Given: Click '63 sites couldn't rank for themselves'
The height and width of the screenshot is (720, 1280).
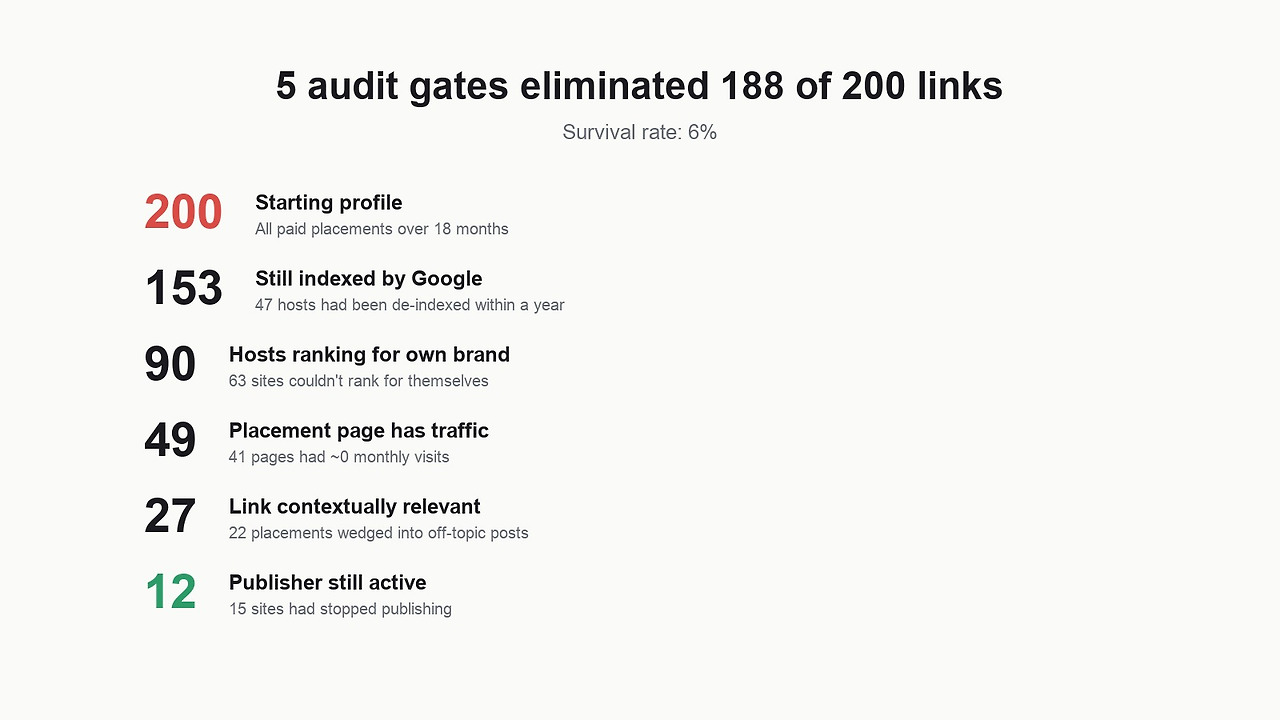Looking at the screenshot, I should point(358,381).
